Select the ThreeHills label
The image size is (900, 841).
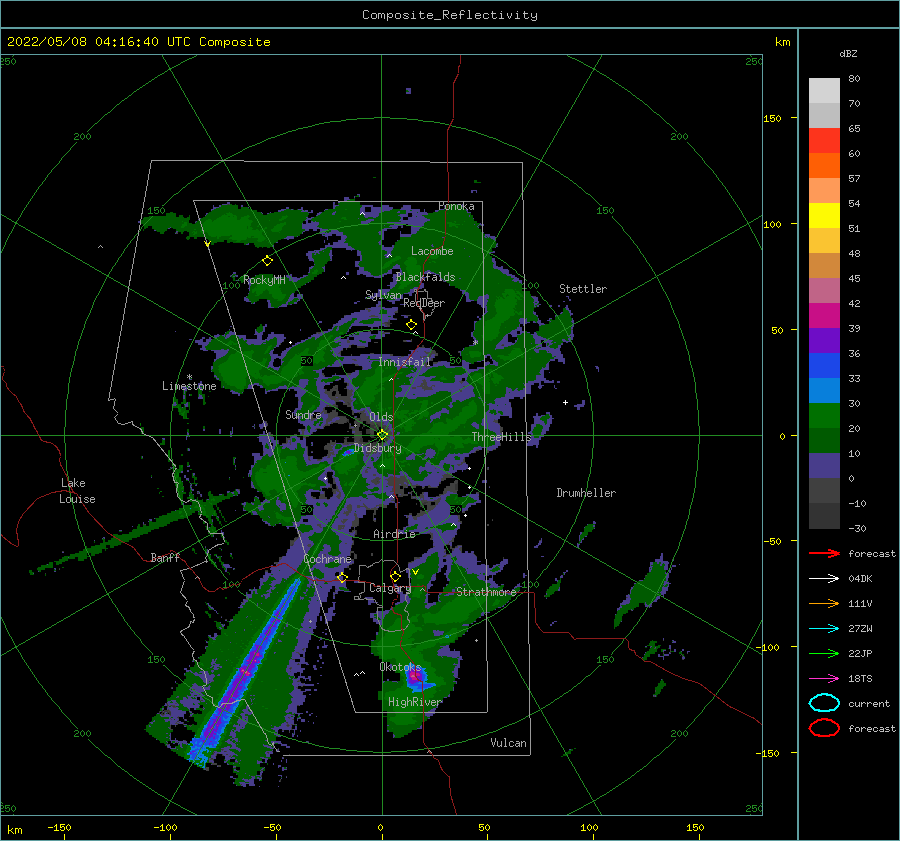[502, 437]
